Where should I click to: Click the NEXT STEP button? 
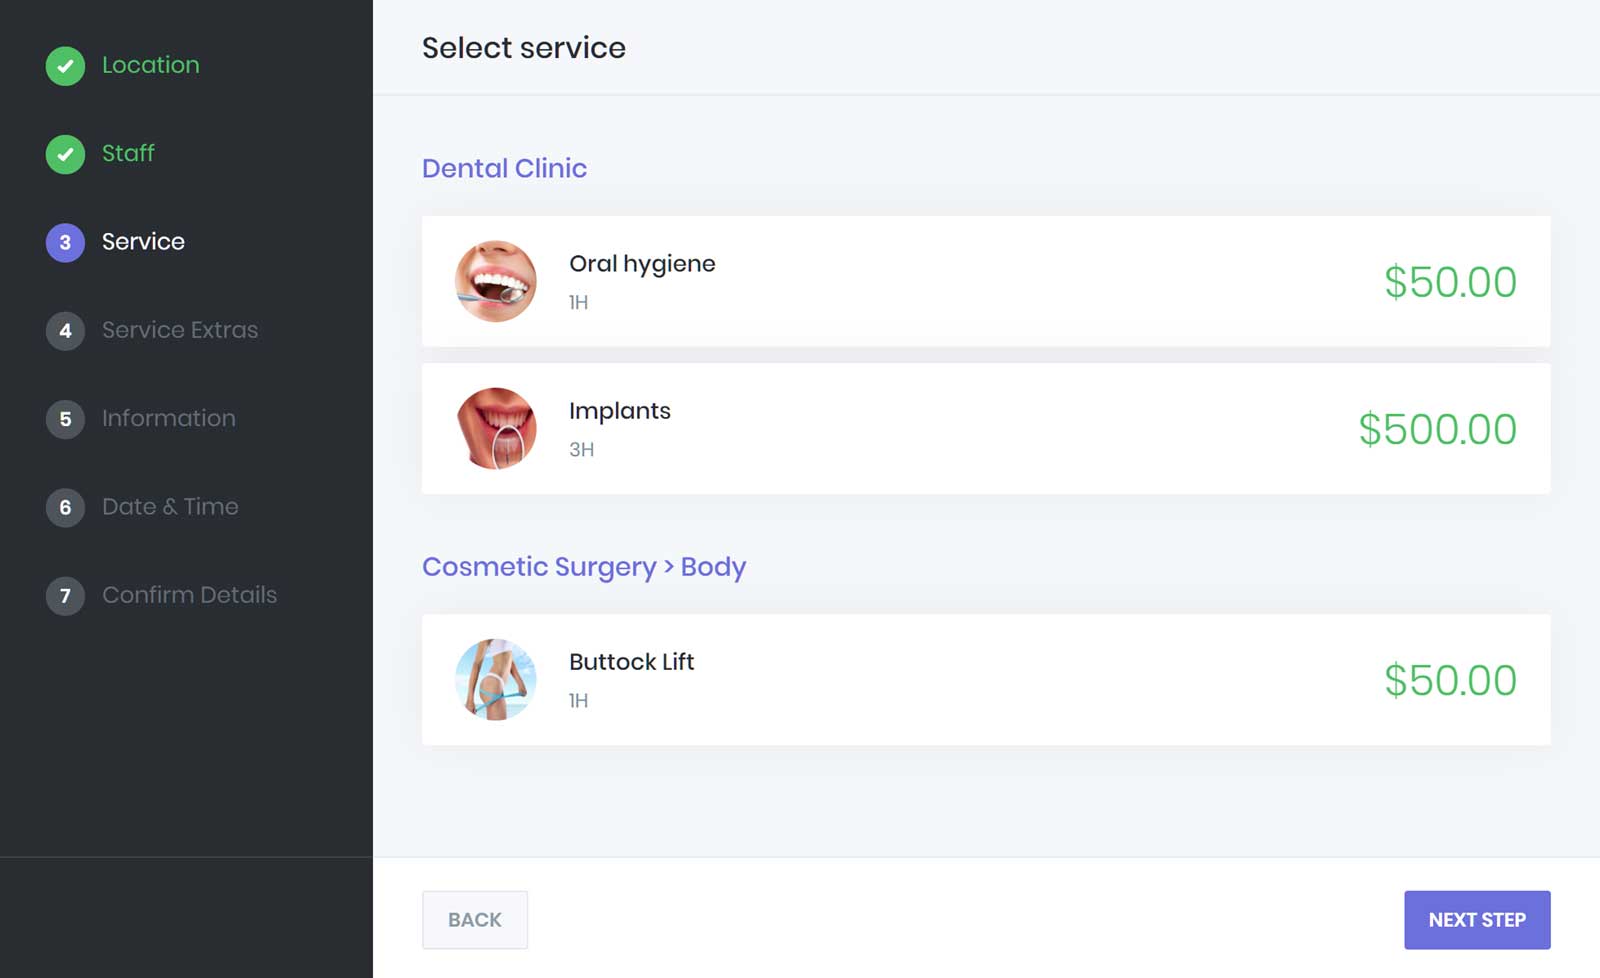[x=1477, y=920]
